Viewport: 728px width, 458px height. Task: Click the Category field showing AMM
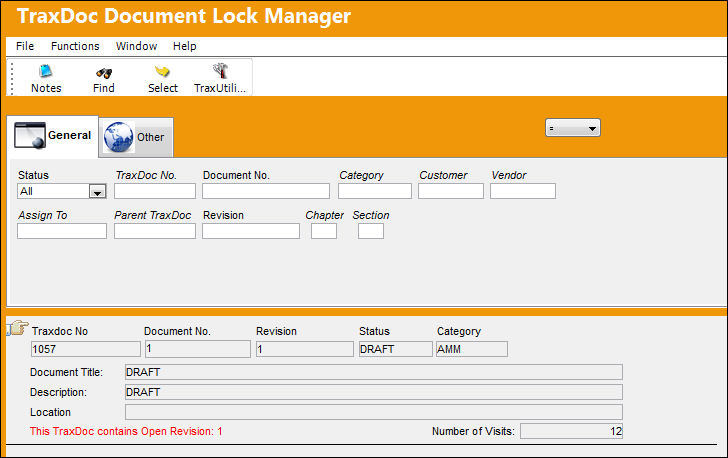coord(472,349)
